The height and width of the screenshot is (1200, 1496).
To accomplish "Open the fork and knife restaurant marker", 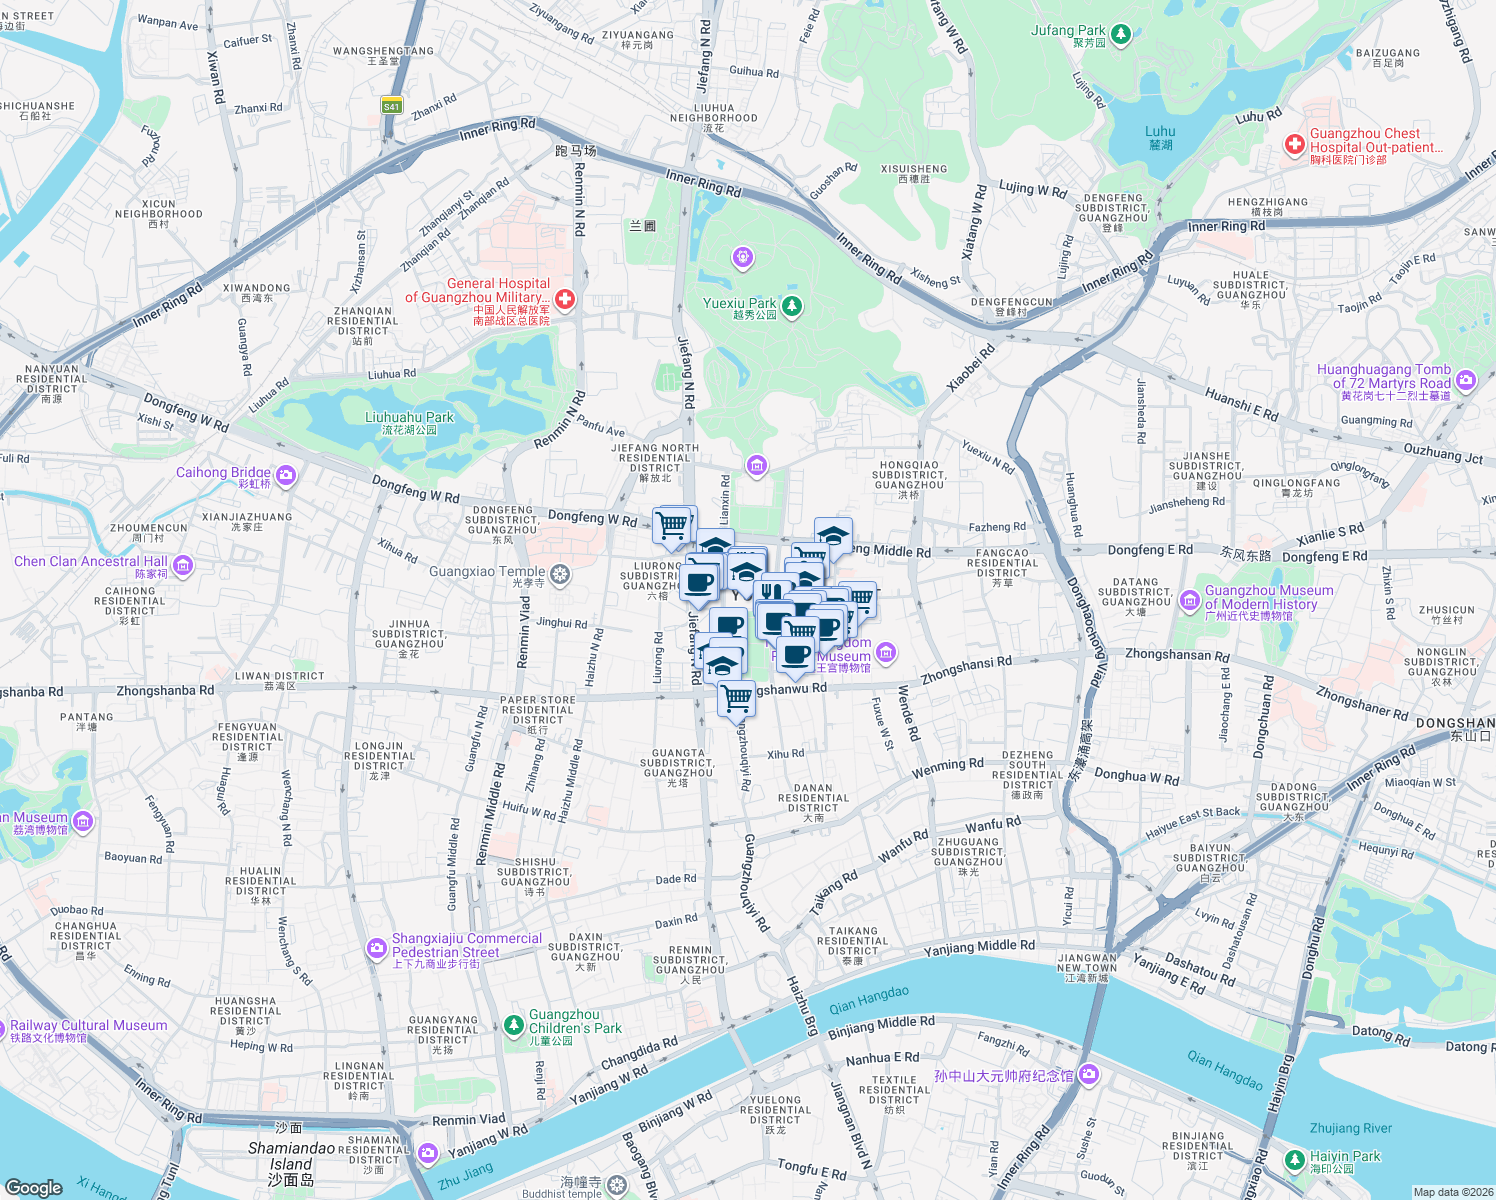I will (772, 591).
